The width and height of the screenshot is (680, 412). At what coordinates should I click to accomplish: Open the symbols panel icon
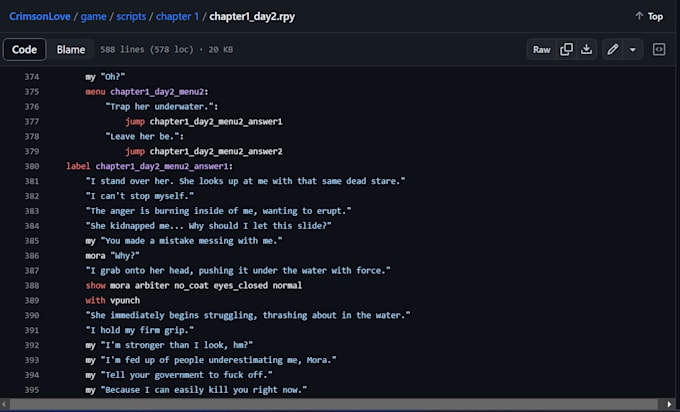tap(659, 49)
